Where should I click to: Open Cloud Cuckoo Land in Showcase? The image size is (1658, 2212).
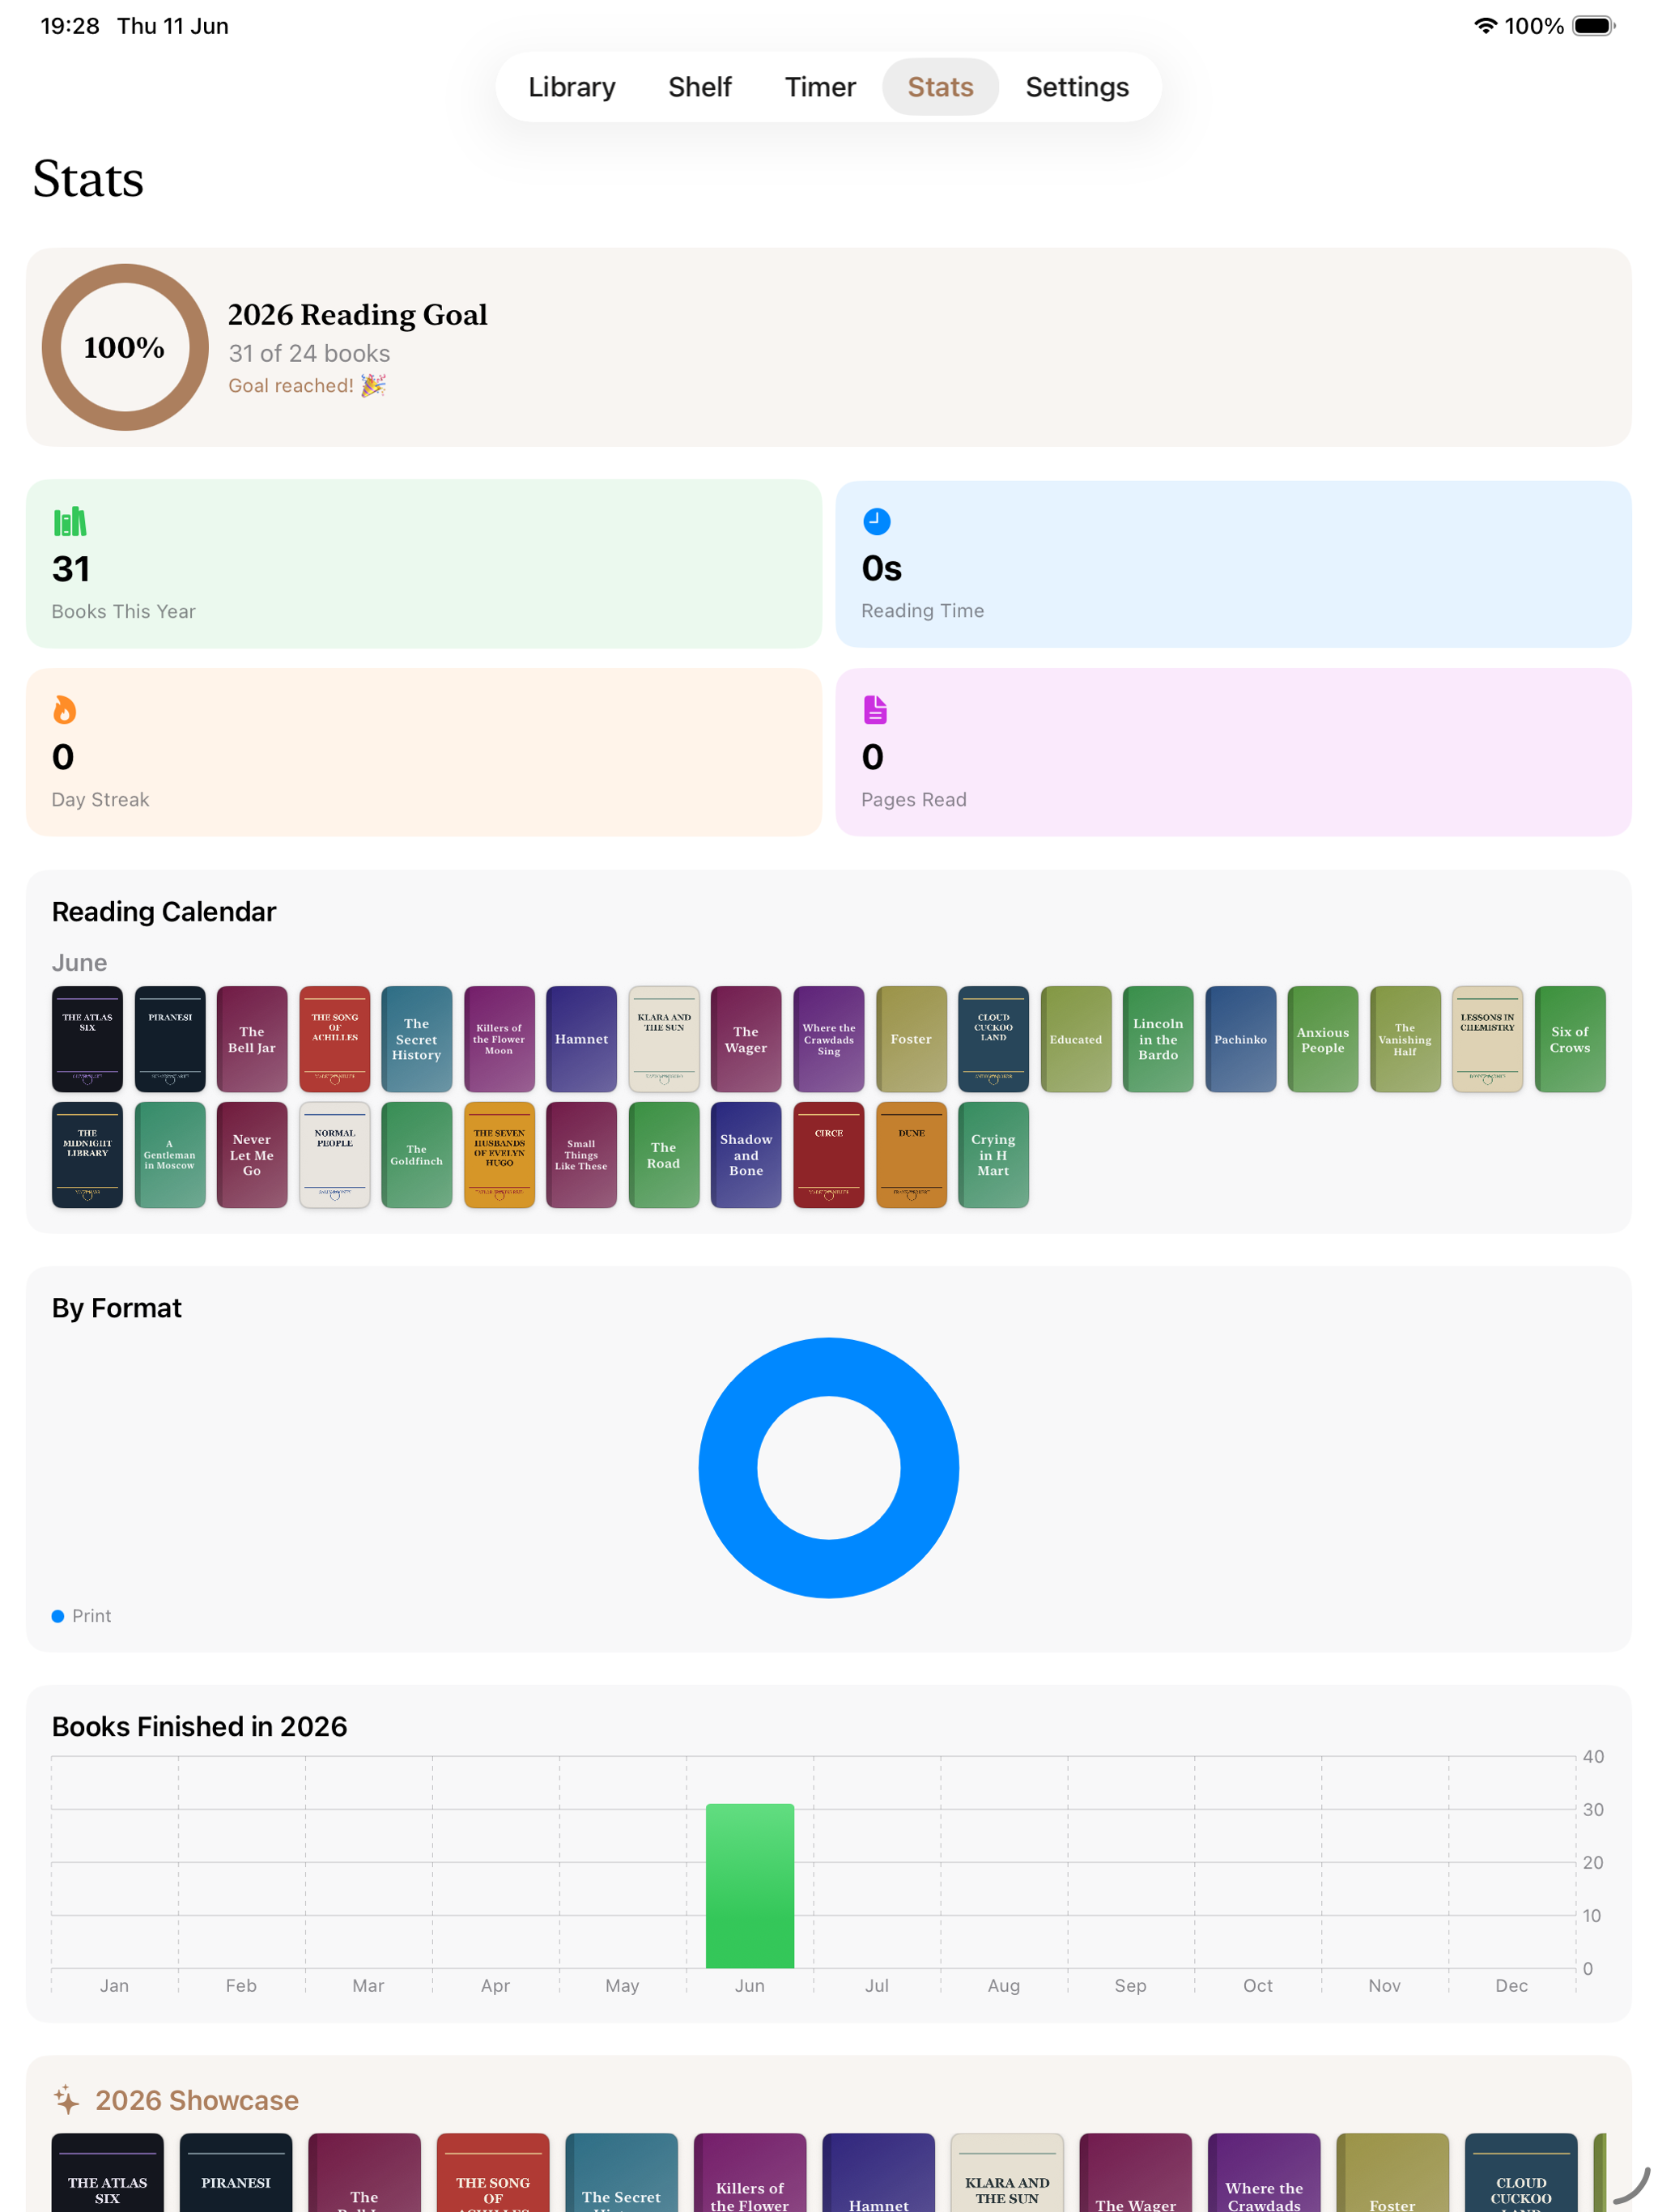[1521, 2172]
